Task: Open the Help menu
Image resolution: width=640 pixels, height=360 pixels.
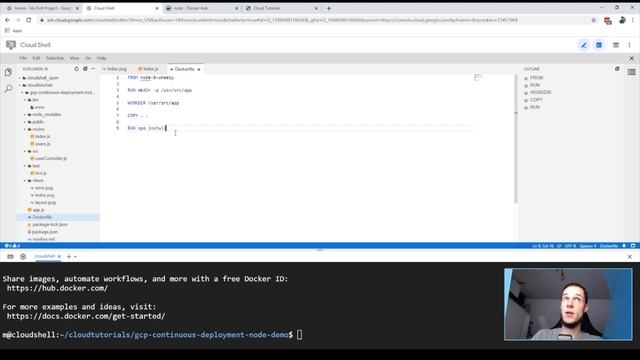Action: 101,58
